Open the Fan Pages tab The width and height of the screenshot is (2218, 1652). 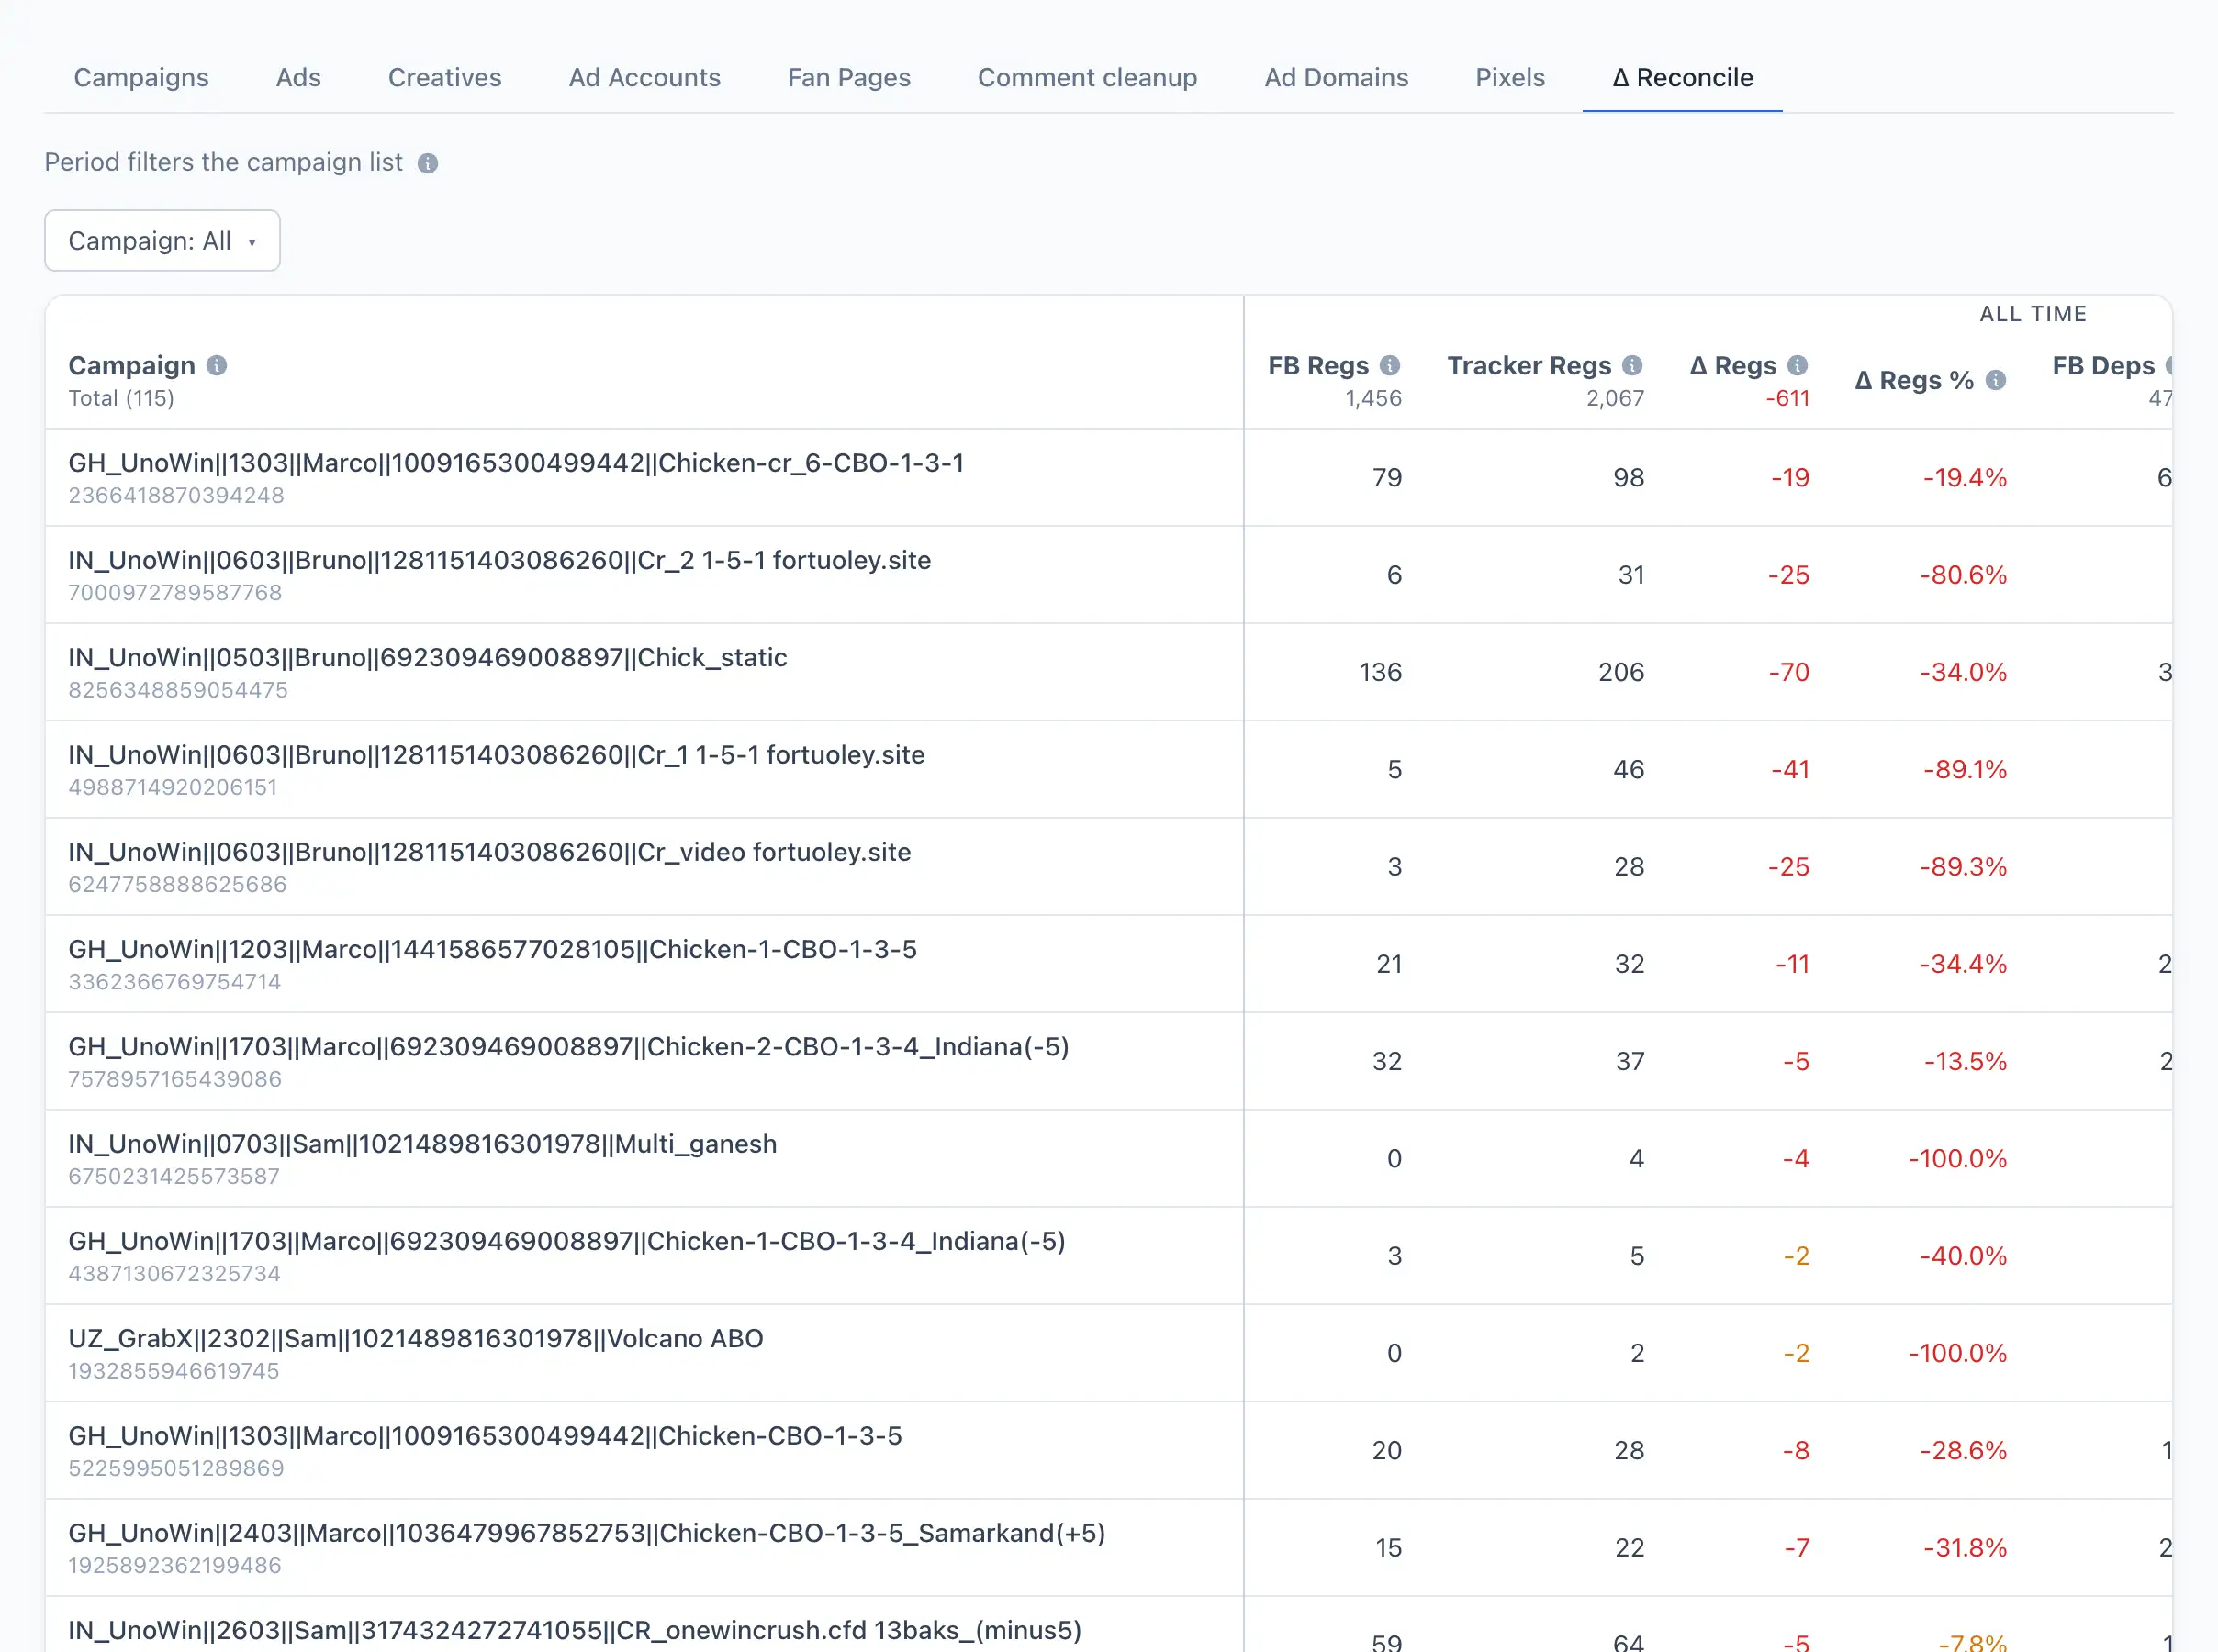(x=849, y=77)
